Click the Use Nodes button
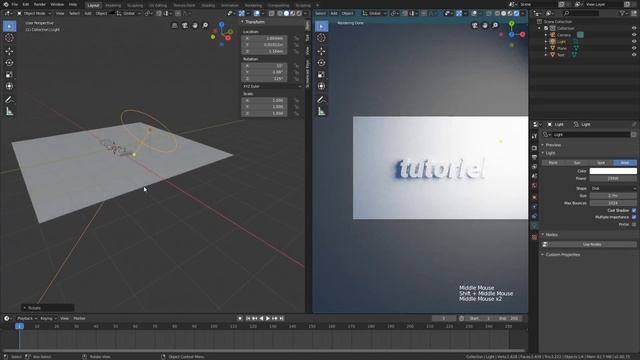The width and height of the screenshot is (640, 360). point(592,244)
